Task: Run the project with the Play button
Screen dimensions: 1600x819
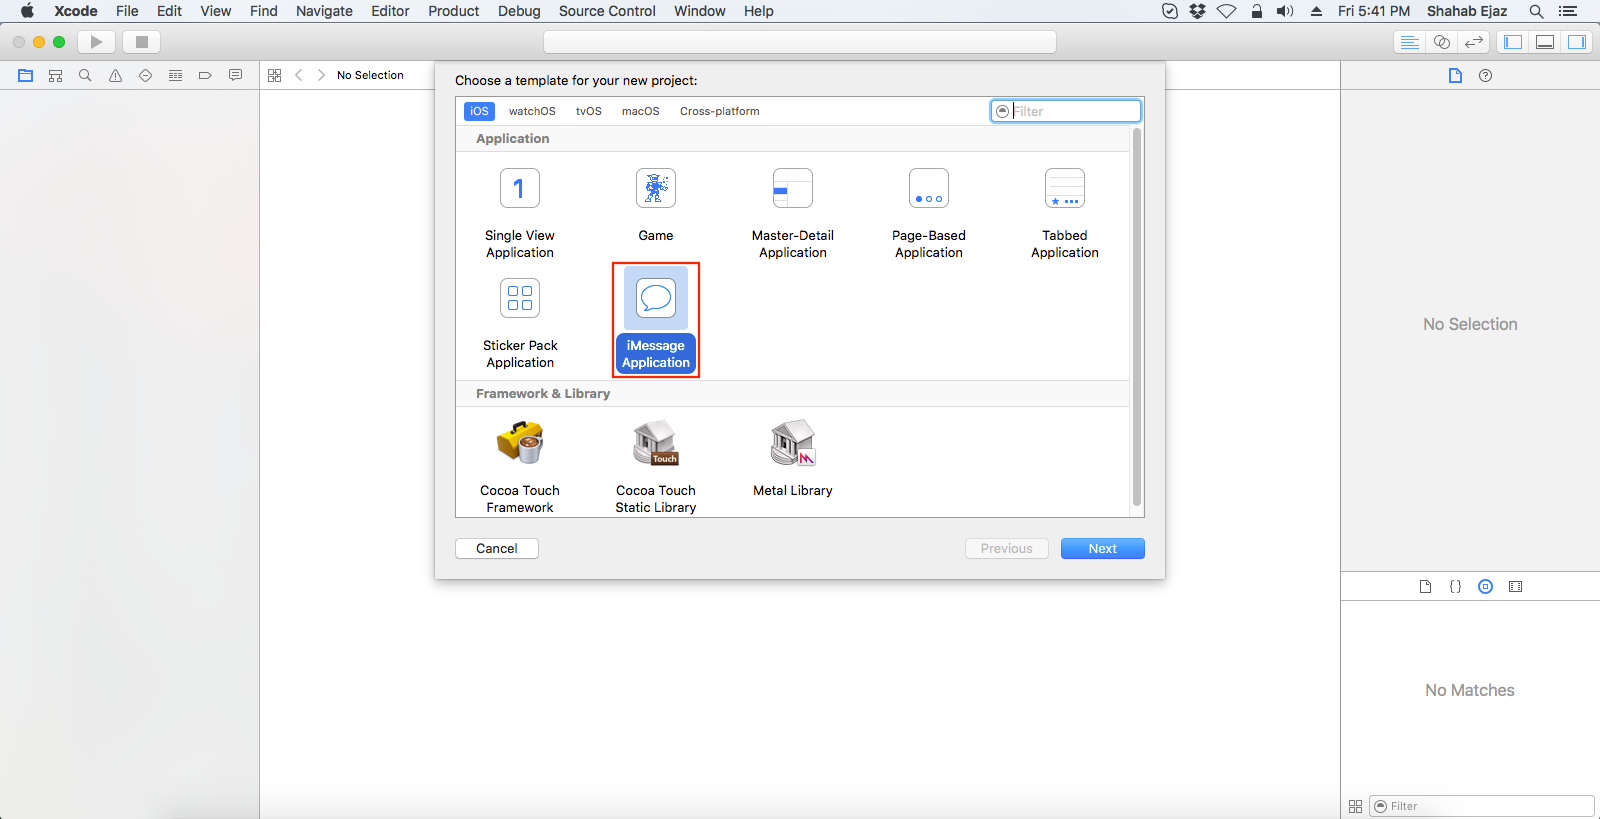Action: click(96, 42)
